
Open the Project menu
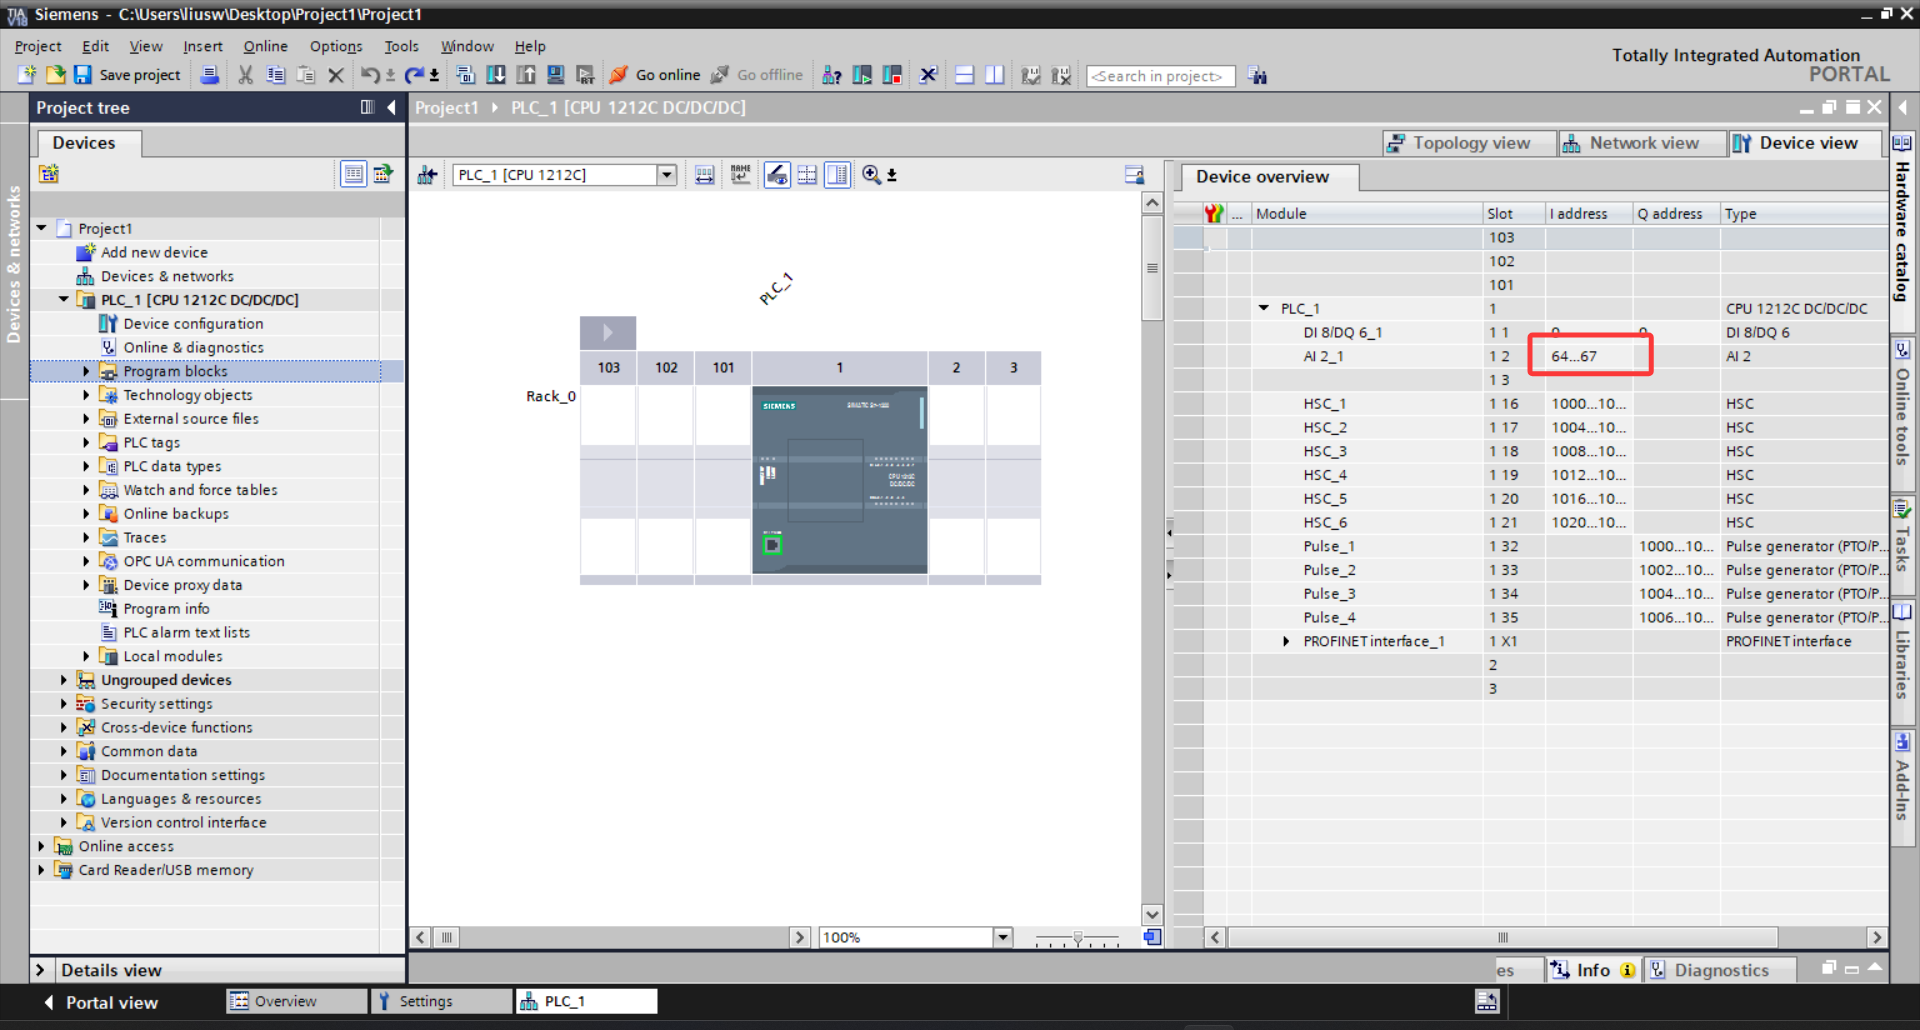pyautogui.click(x=38, y=46)
